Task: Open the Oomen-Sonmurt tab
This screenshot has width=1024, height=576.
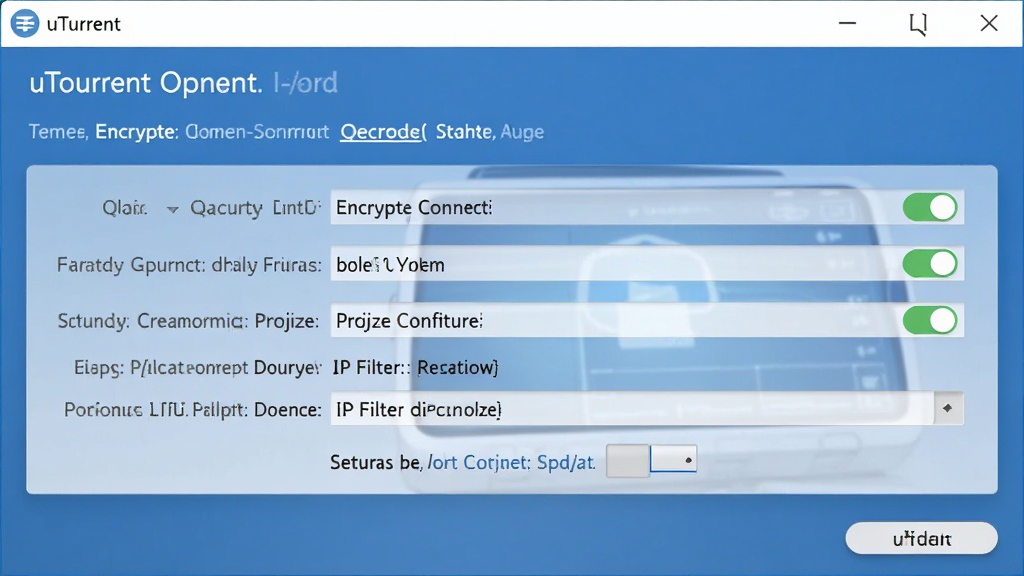Action: [257, 132]
